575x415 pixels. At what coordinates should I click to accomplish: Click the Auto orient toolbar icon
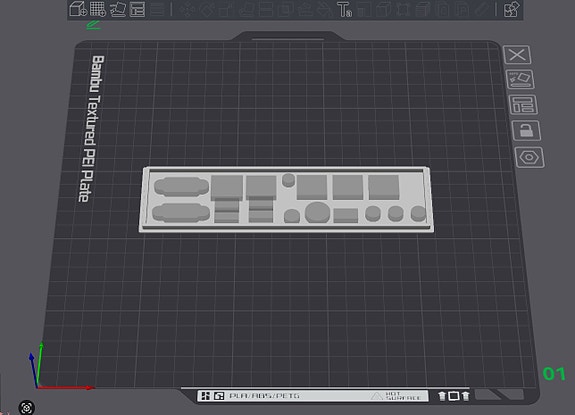point(118,9)
